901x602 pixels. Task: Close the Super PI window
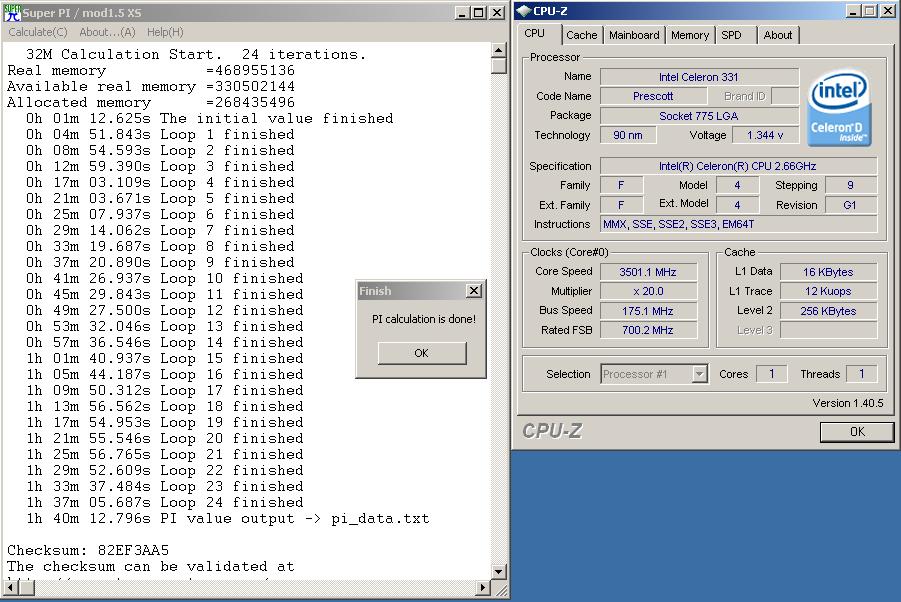coord(496,13)
